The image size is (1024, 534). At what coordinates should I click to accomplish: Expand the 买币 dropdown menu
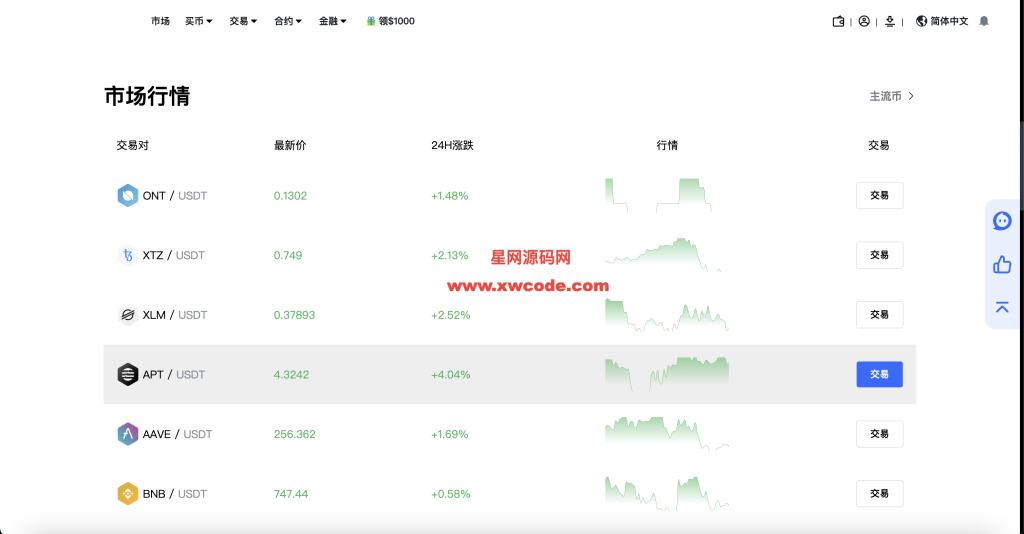198,21
